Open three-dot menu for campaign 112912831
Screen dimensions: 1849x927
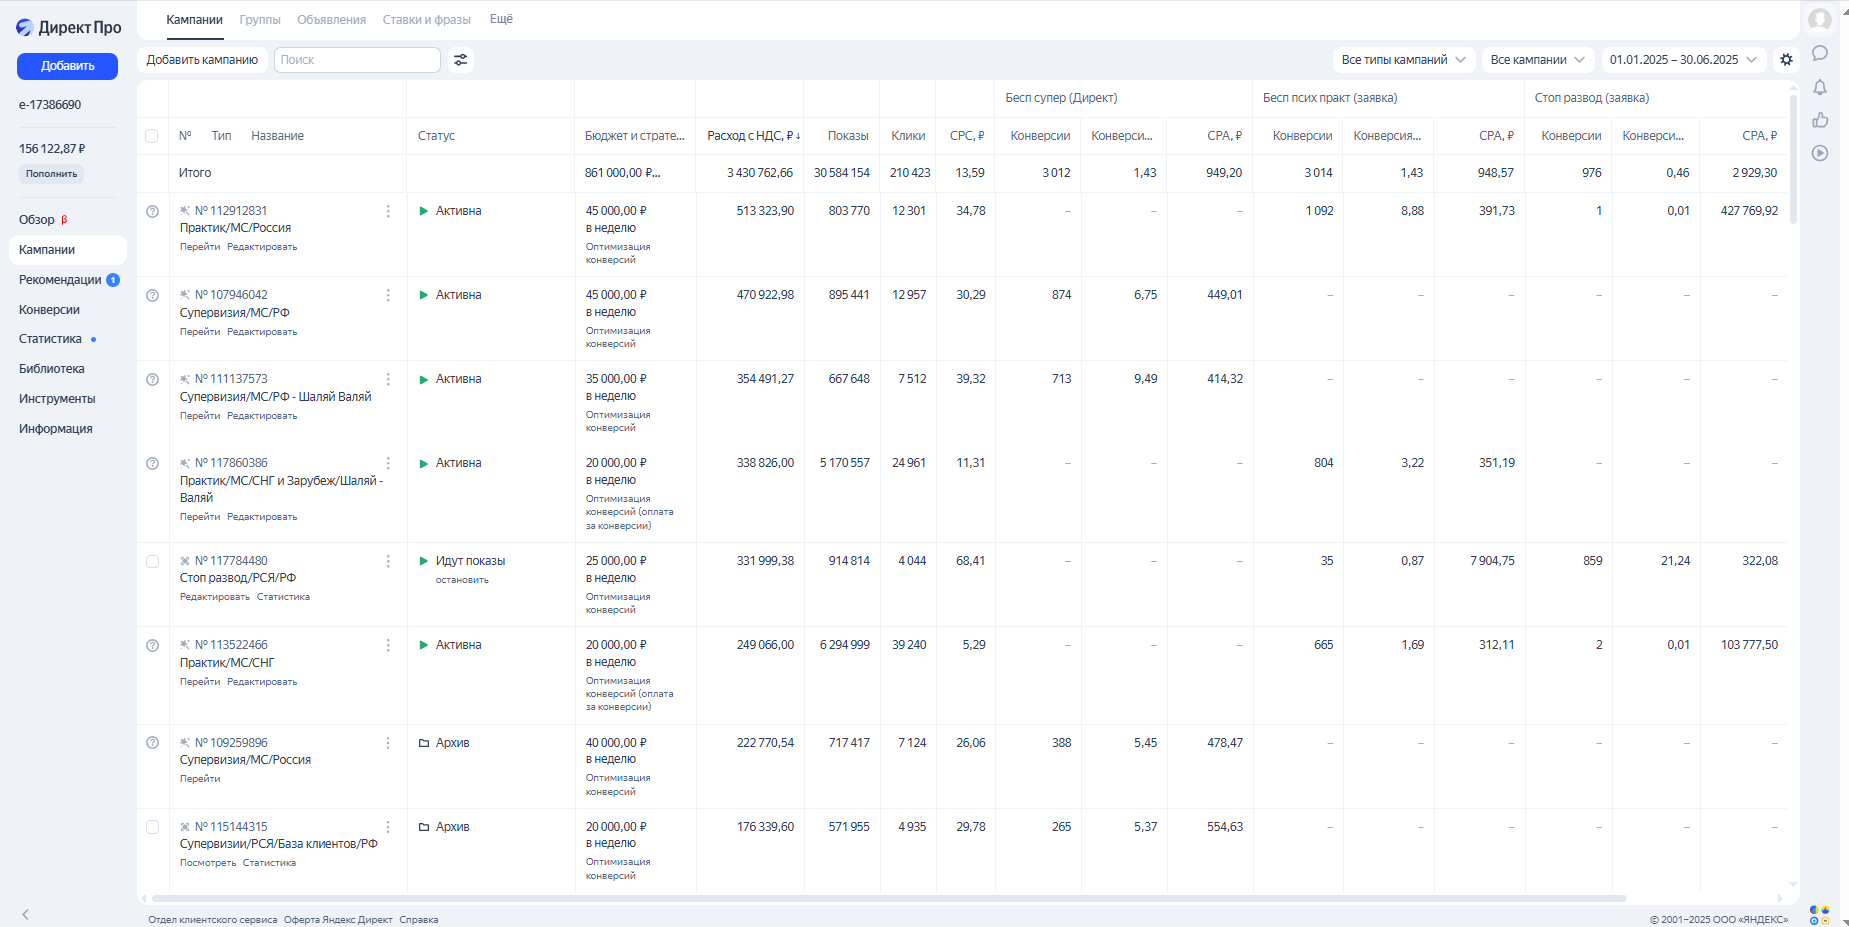pyautogui.click(x=388, y=211)
